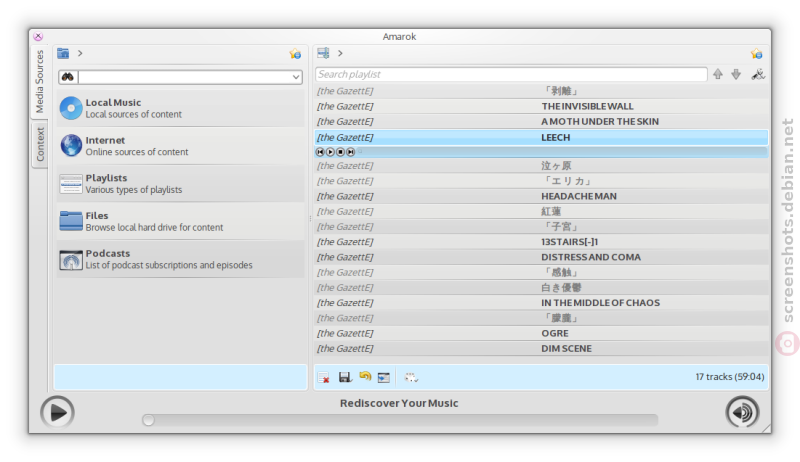The height and width of the screenshot is (462, 800).
Task: Select the highlighted track LEECH
Action: pyautogui.click(x=541, y=137)
